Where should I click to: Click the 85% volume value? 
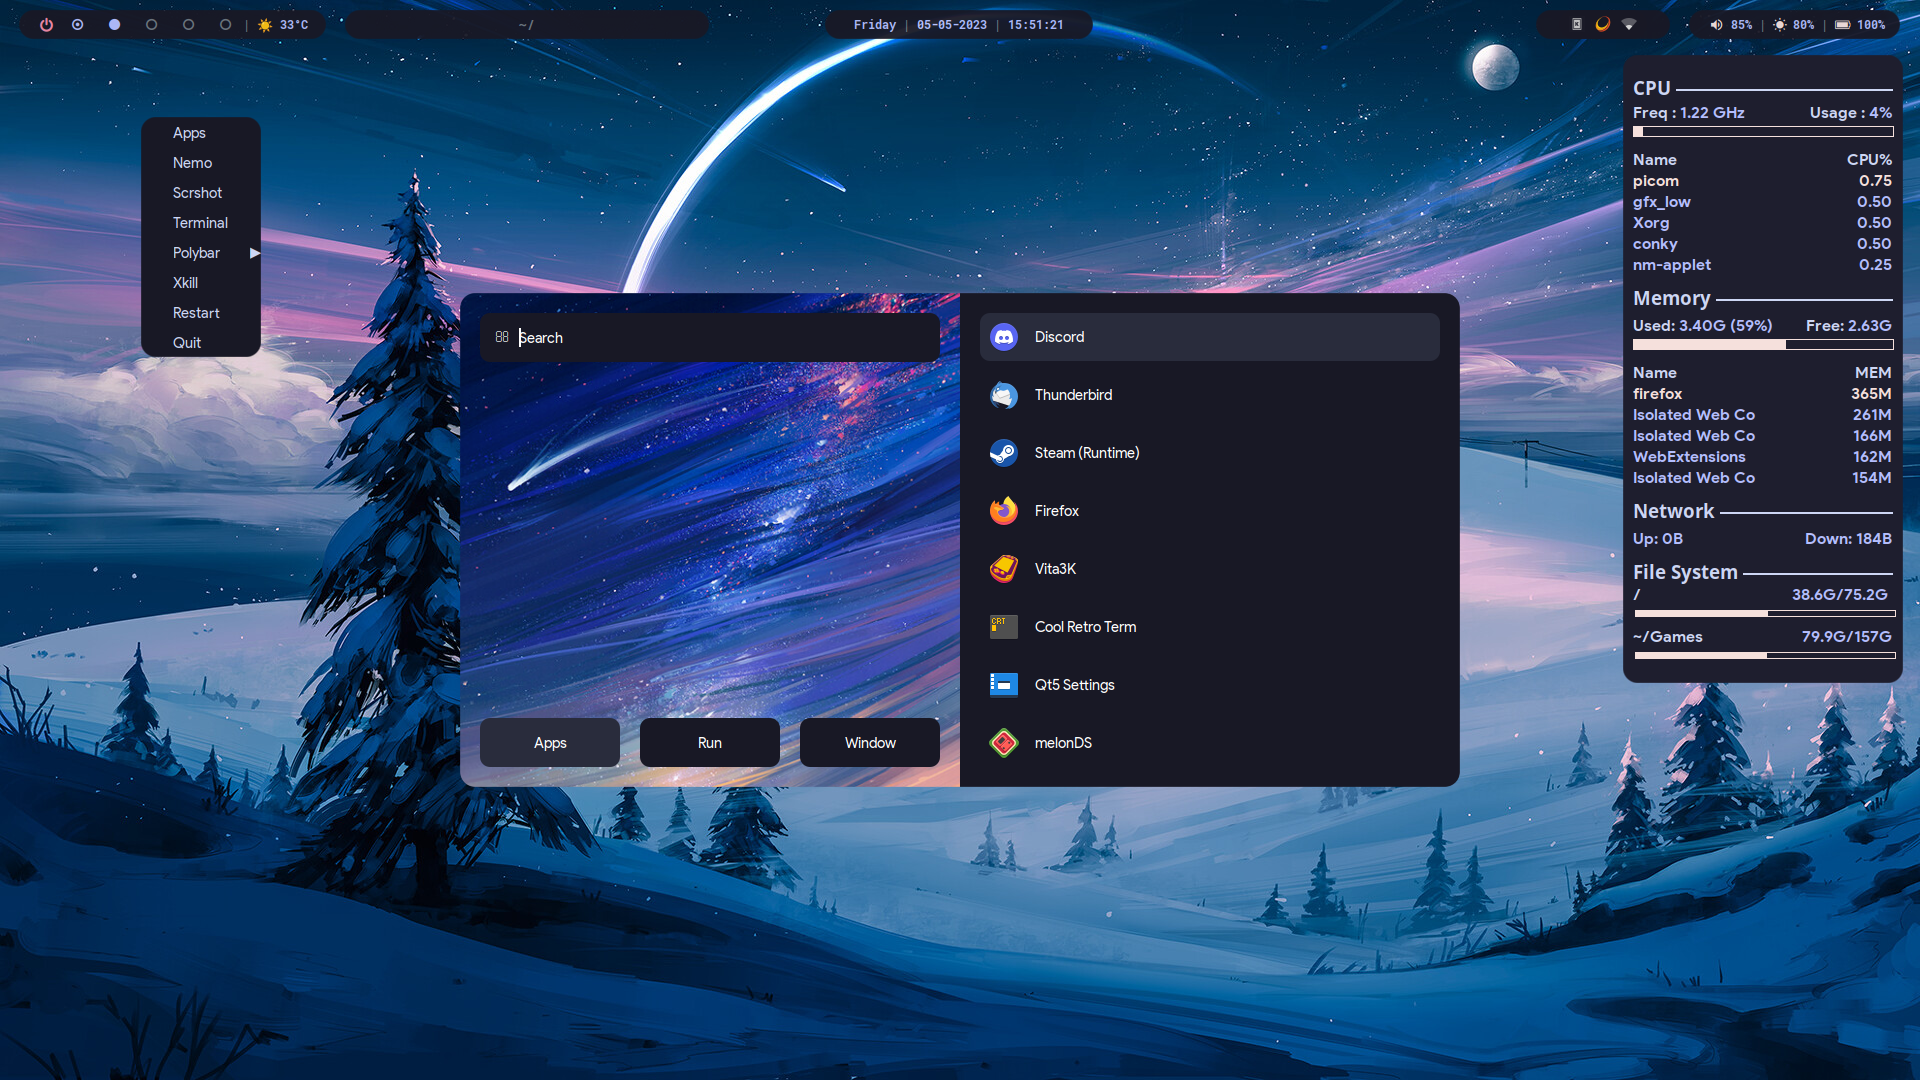[x=1742, y=25]
